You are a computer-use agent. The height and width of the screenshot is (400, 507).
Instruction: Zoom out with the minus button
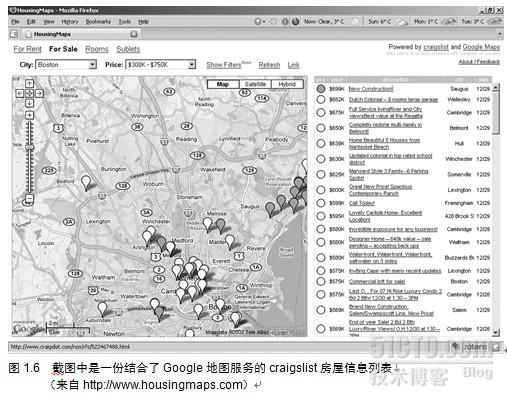(x=29, y=199)
